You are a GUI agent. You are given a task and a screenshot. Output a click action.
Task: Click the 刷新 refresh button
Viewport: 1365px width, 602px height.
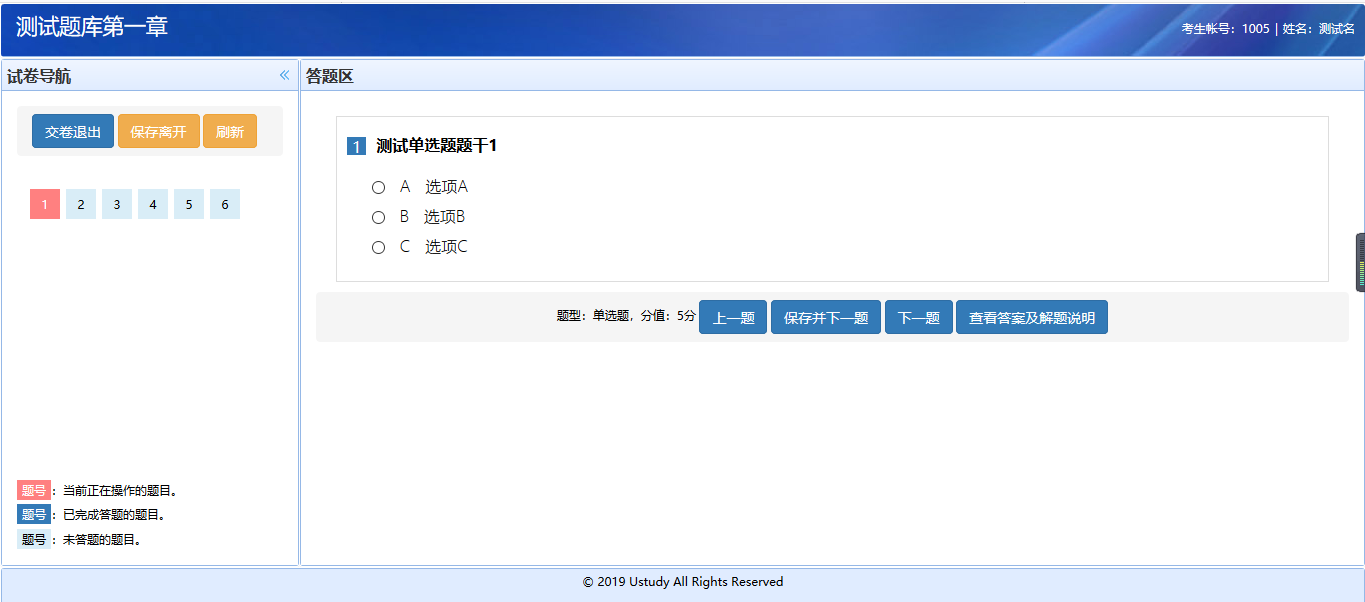(x=230, y=132)
